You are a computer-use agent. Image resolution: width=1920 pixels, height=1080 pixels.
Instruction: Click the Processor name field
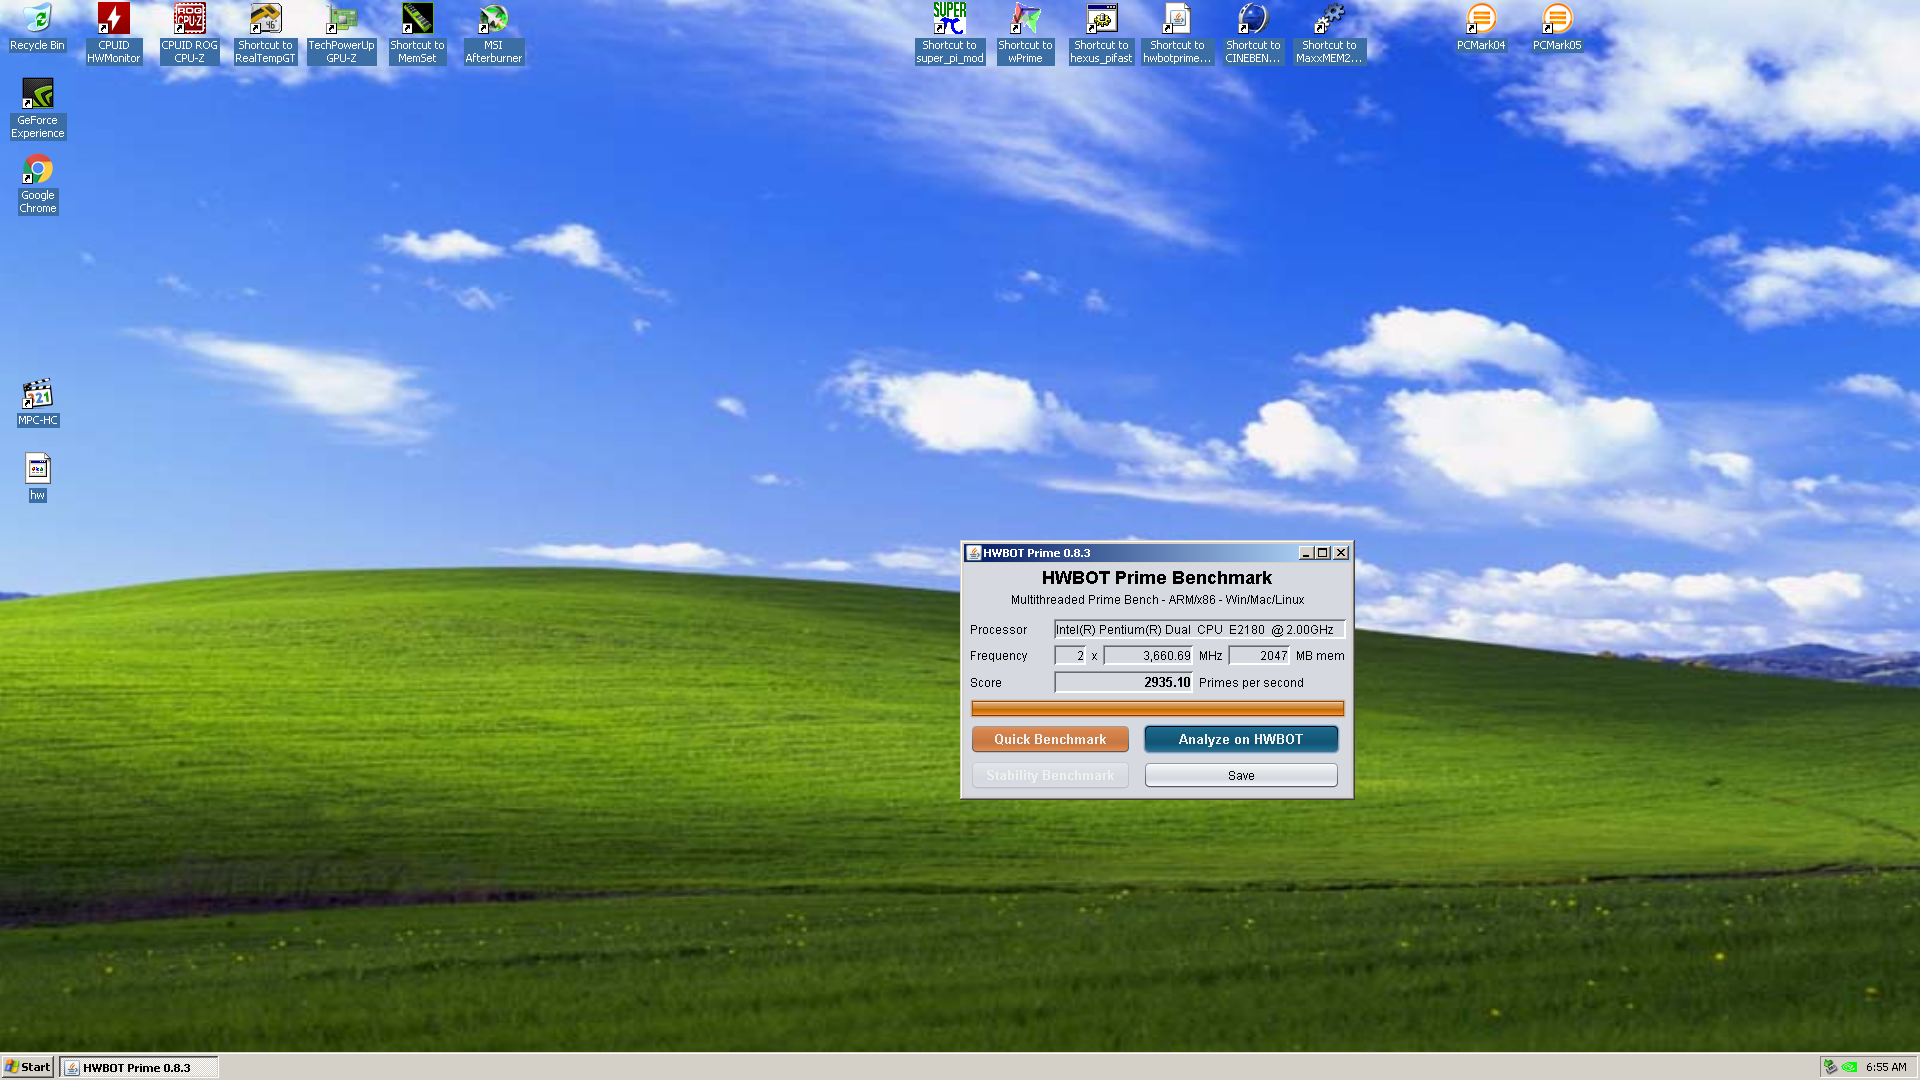(x=1199, y=630)
